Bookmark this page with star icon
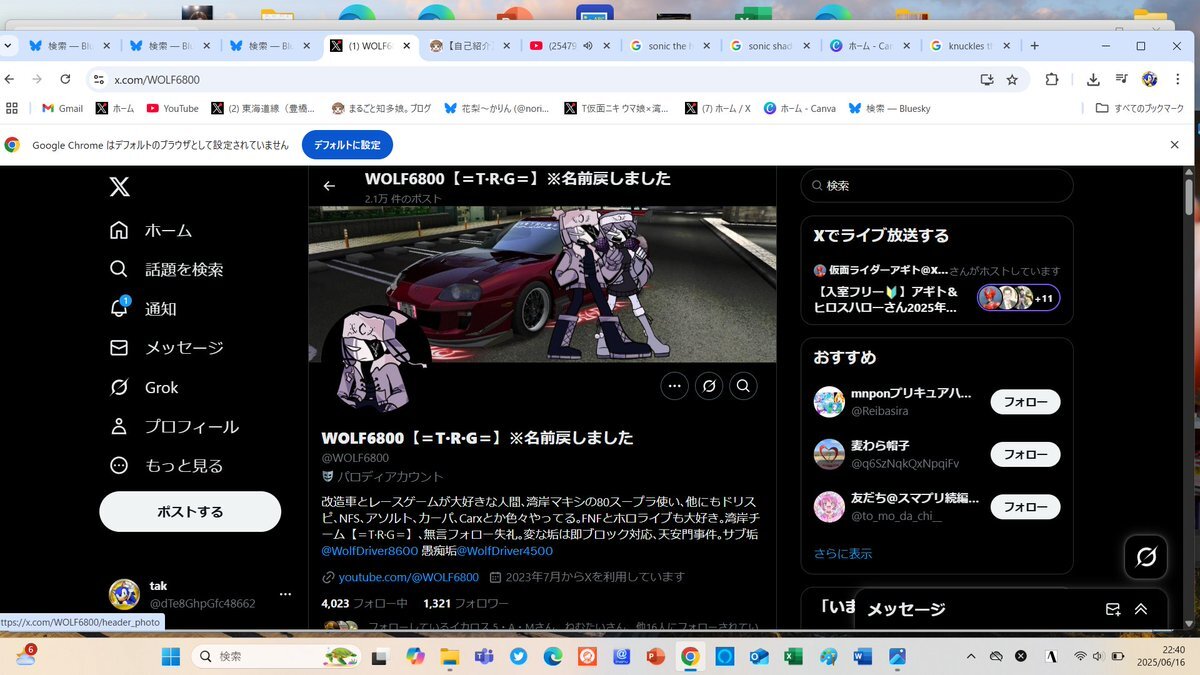Image resolution: width=1200 pixels, height=675 pixels. coord(1012,79)
